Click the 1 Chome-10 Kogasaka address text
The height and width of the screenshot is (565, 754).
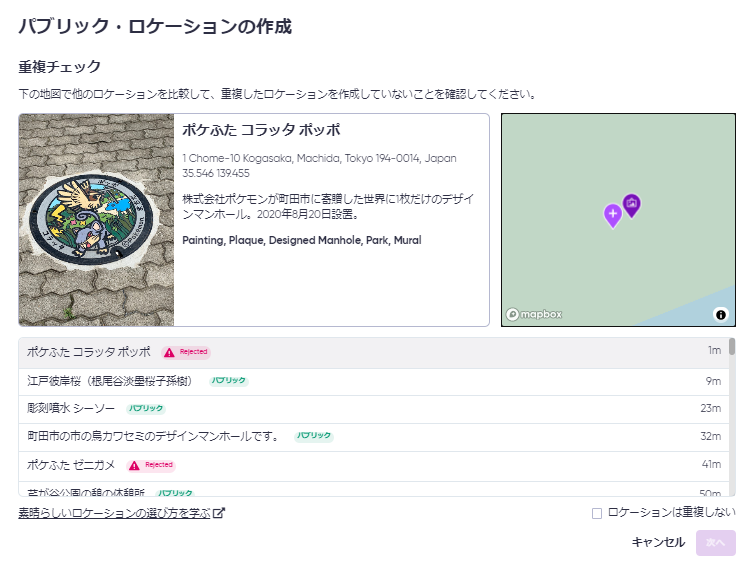click(x=319, y=158)
